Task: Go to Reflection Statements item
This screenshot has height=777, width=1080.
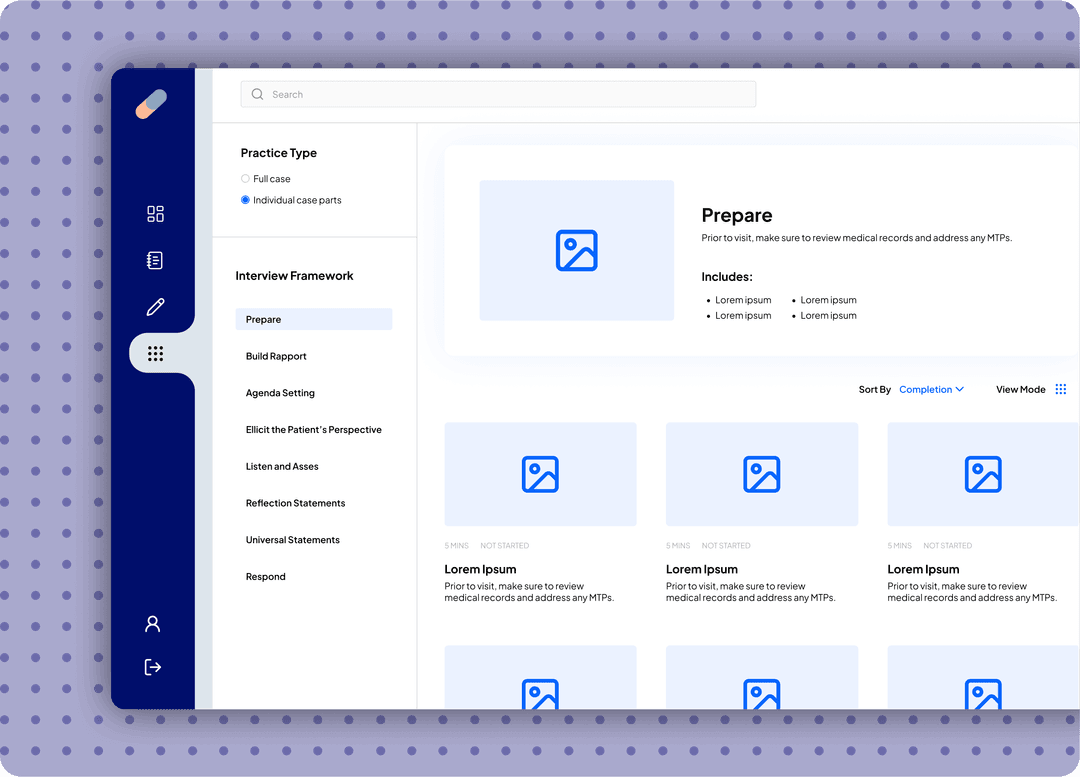Action: coord(295,503)
